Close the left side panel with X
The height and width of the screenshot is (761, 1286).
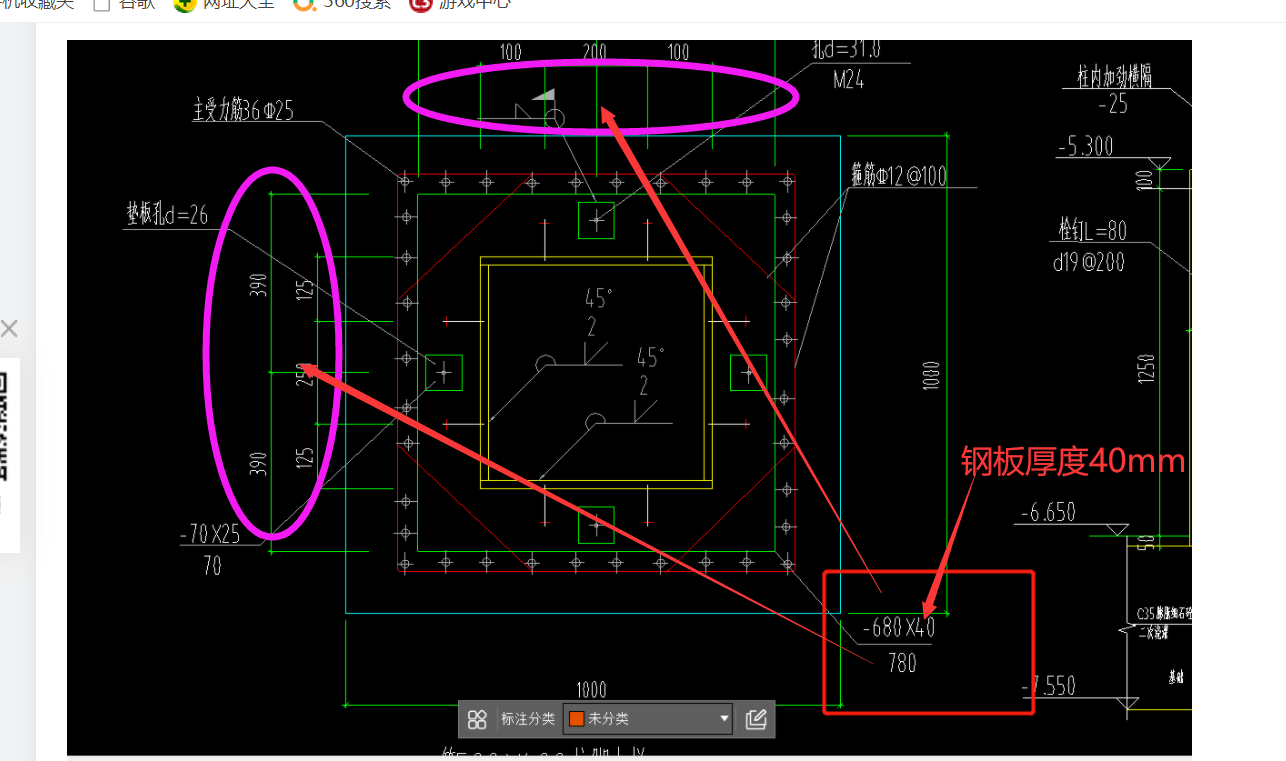point(9,328)
